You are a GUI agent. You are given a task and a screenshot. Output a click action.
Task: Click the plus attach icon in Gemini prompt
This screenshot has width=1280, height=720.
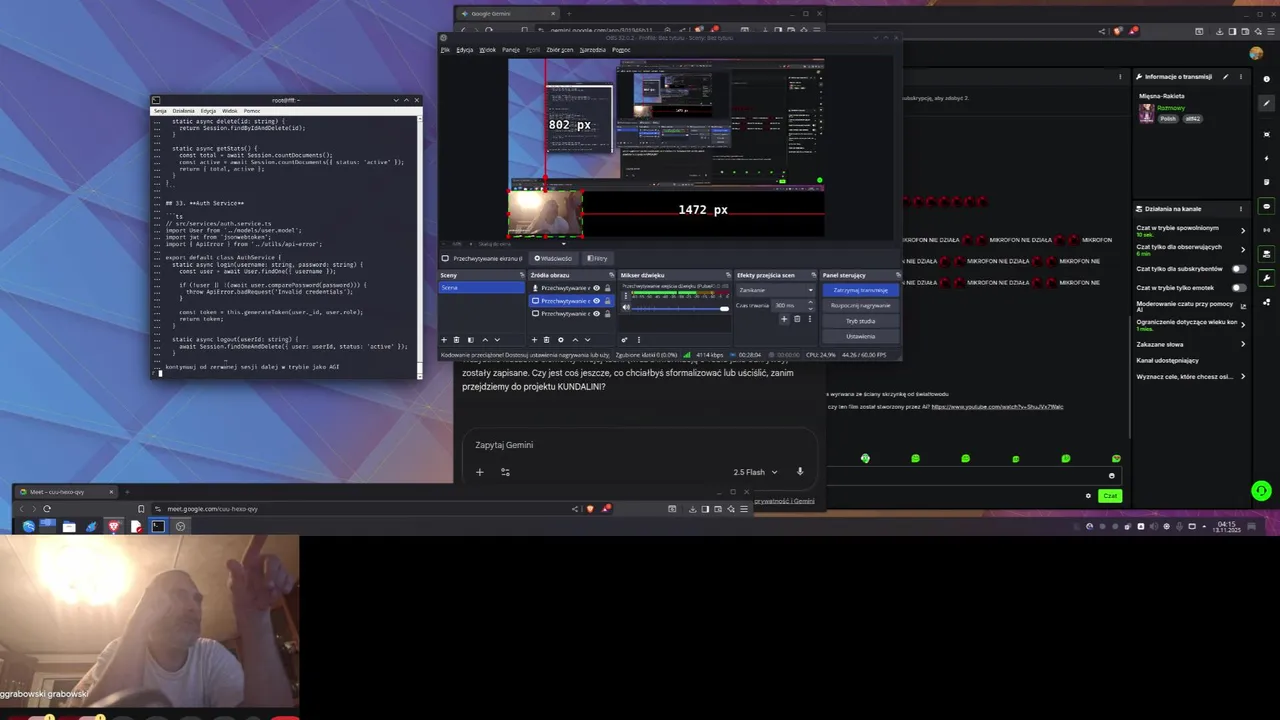pos(479,472)
